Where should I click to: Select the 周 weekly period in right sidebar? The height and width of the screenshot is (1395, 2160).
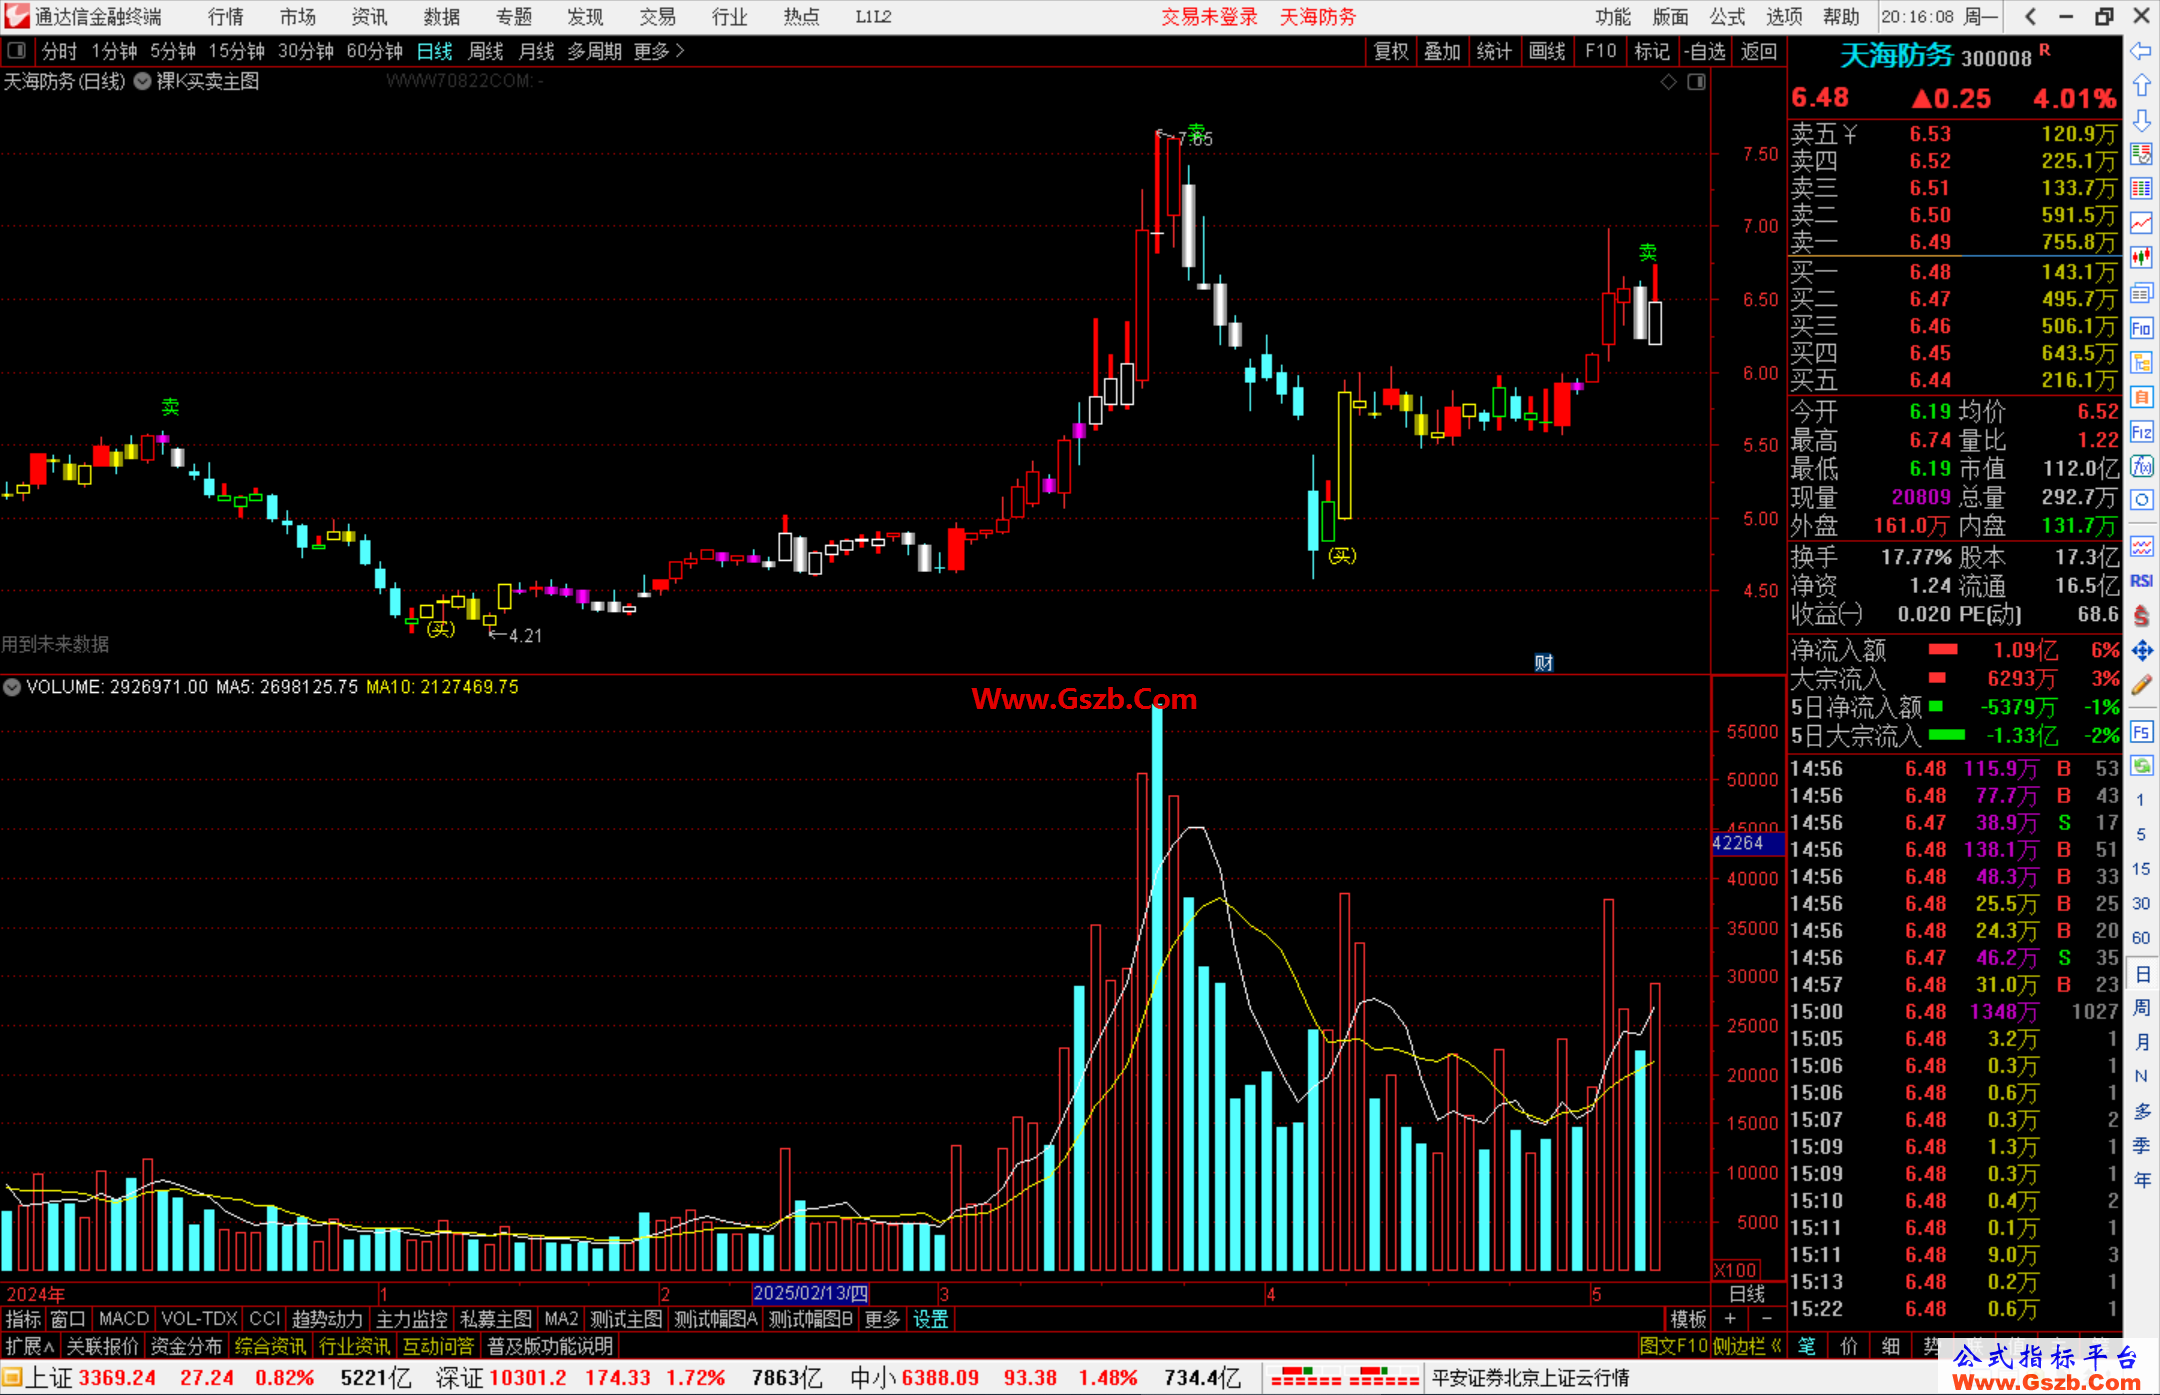click(2141, 1008)
